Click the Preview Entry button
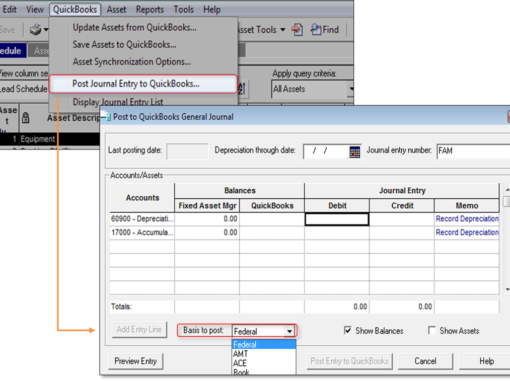This screenshot has height=382, width=510. [136, 361]
